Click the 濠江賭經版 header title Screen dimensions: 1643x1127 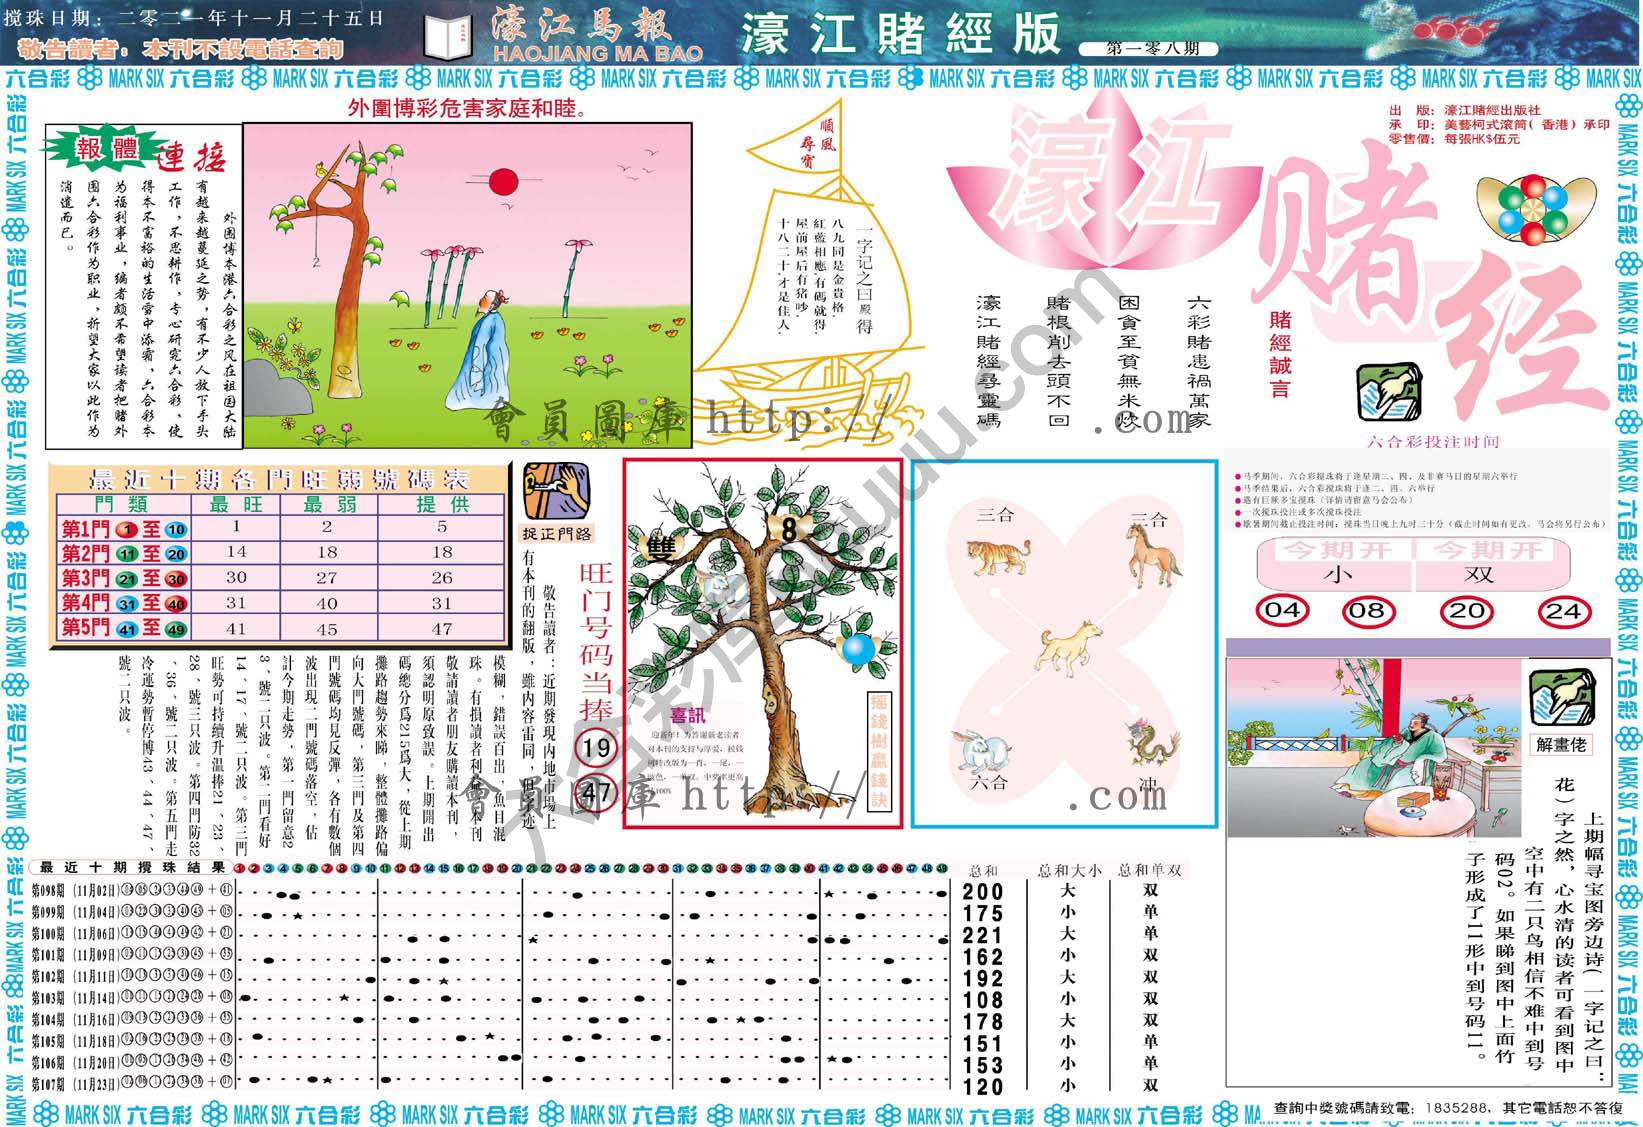pos(900,34)
